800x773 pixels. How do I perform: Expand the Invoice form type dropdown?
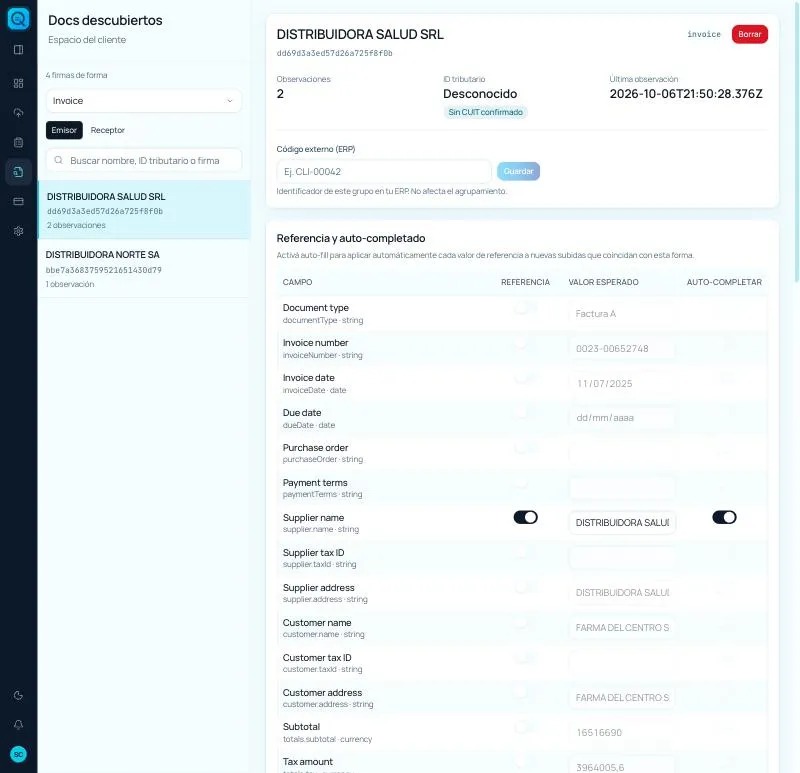(x=143, y=101)
